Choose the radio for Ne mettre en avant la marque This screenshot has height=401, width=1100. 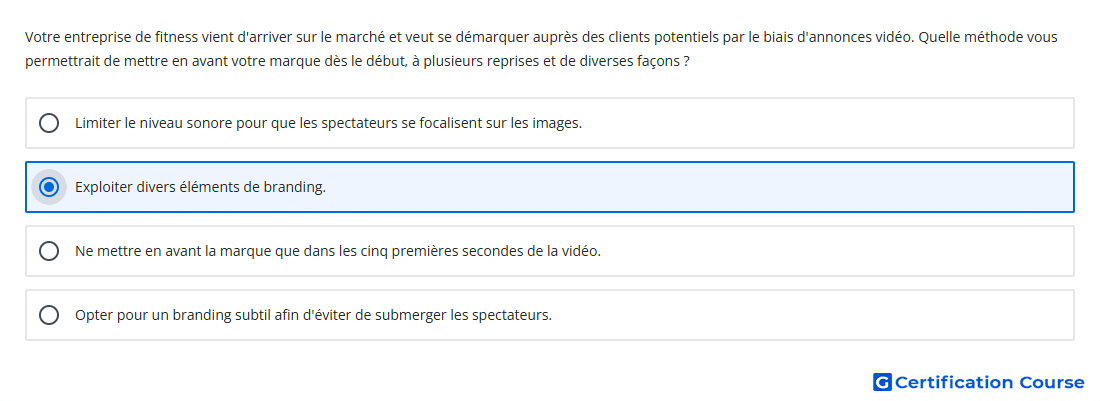click(49, 251)
